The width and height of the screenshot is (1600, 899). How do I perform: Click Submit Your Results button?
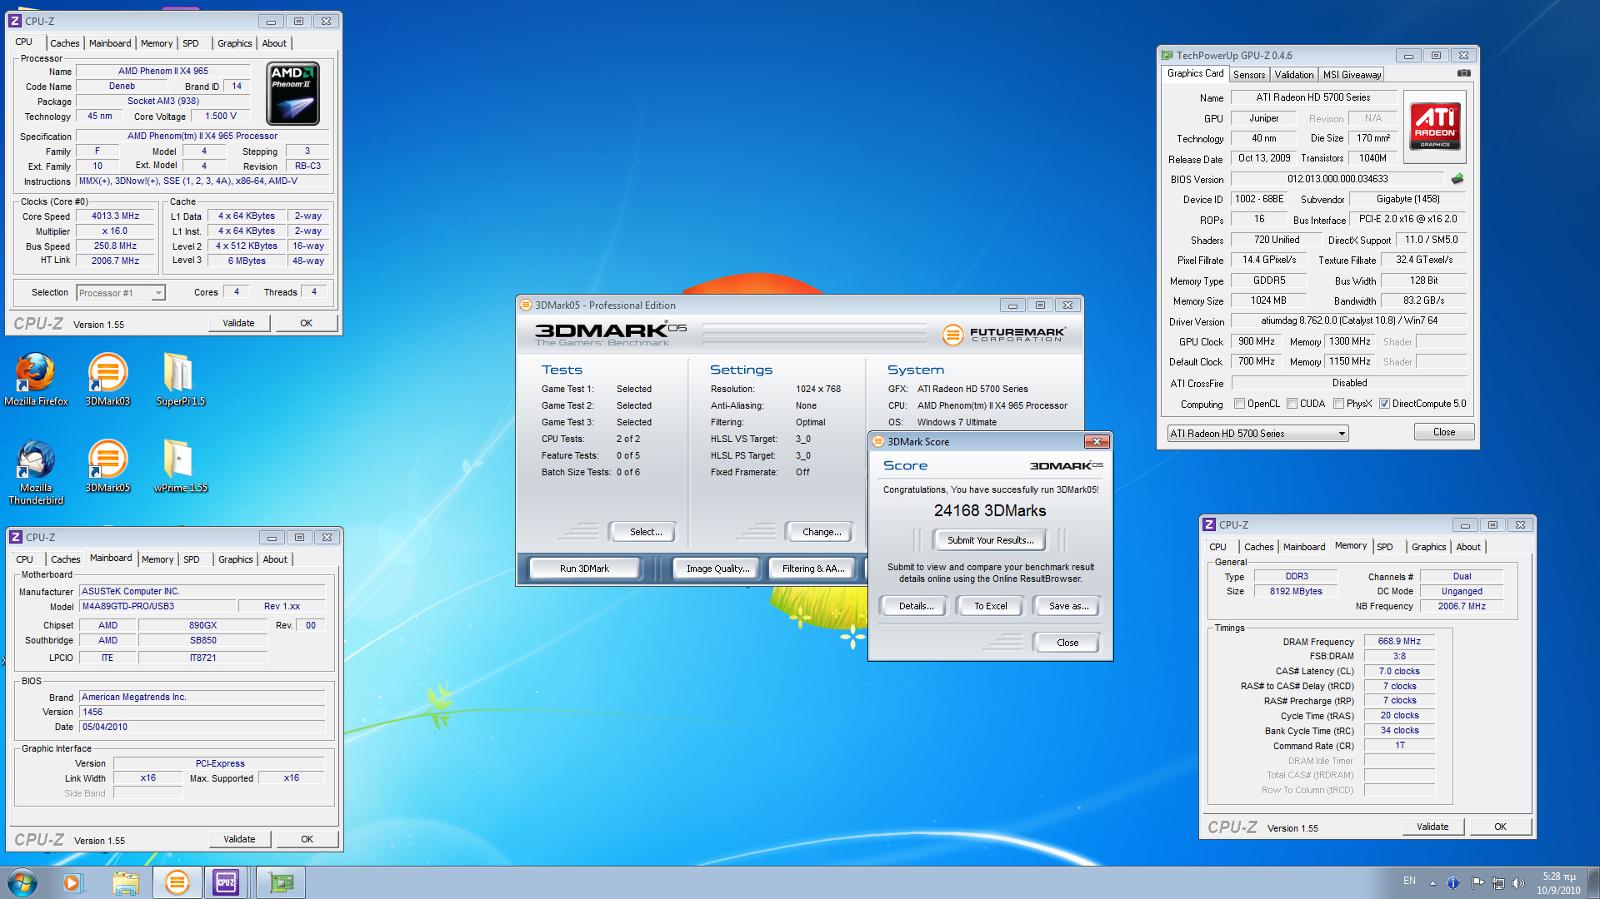(x=990, y=540)
